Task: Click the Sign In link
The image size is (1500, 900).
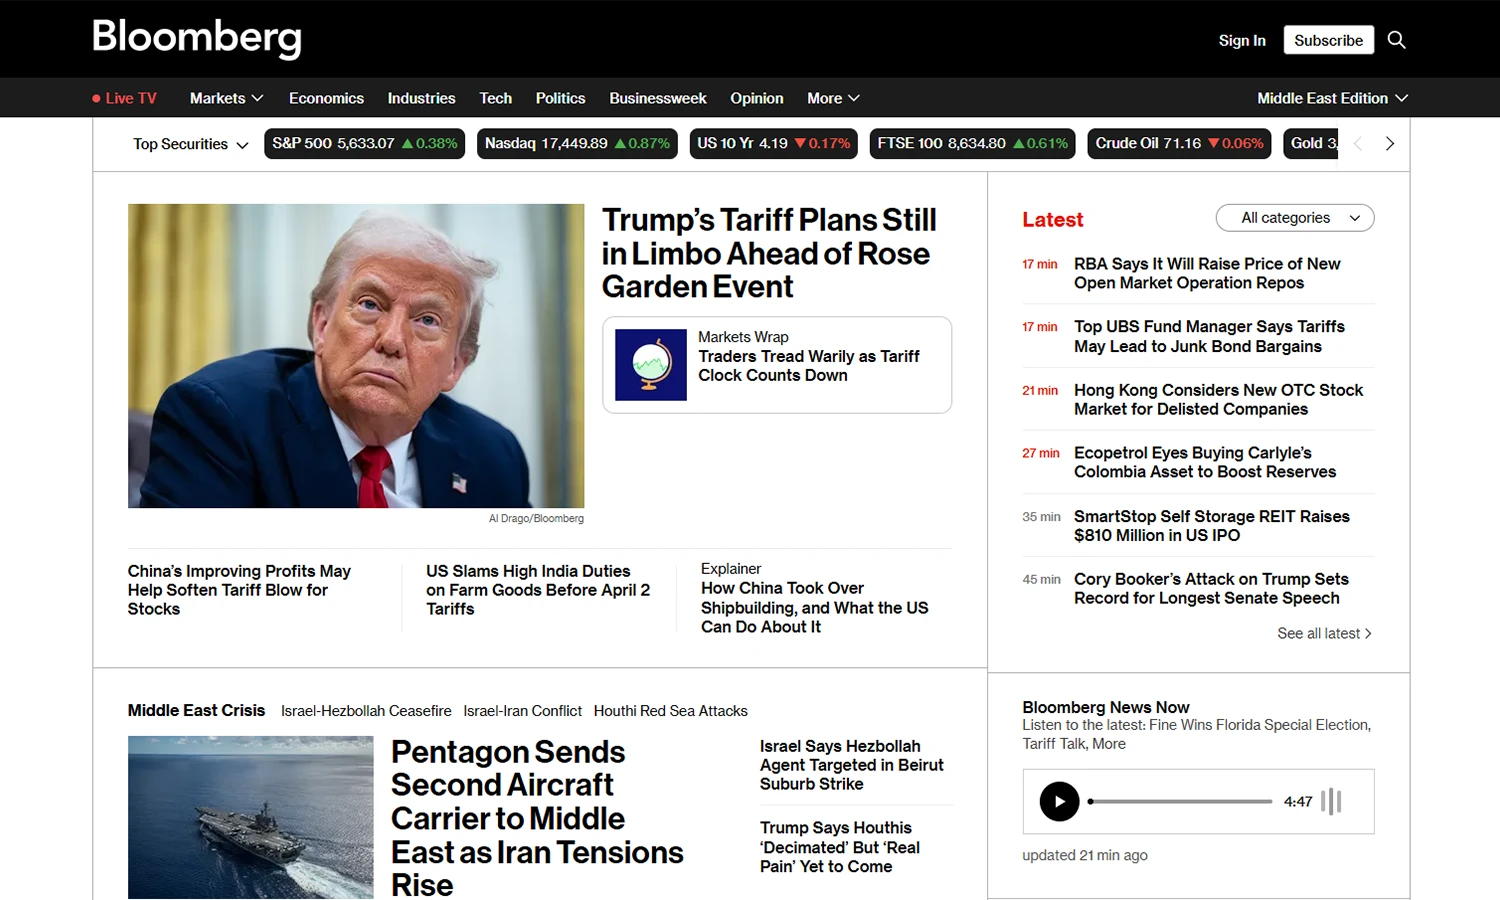Action: tap(1242, 40)
